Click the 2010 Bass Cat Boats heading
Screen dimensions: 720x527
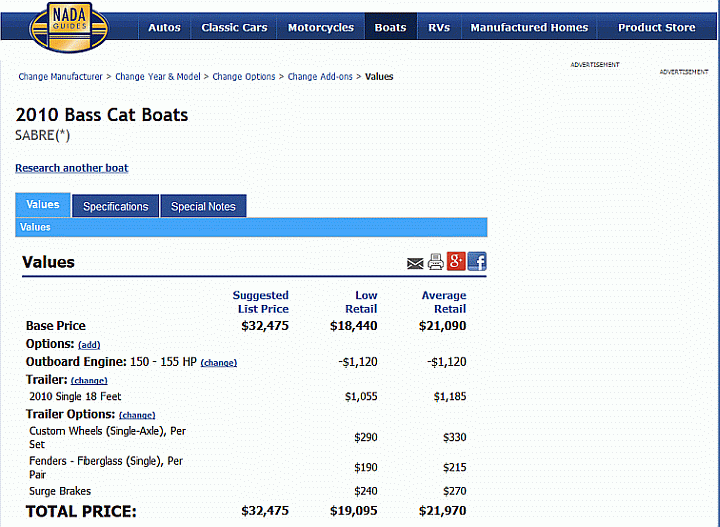pos(102,115)
